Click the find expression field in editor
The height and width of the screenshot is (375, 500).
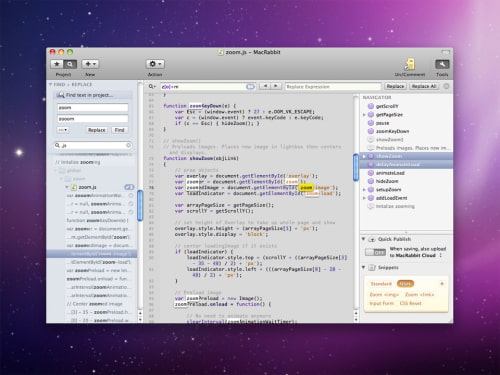coord(208,87)
